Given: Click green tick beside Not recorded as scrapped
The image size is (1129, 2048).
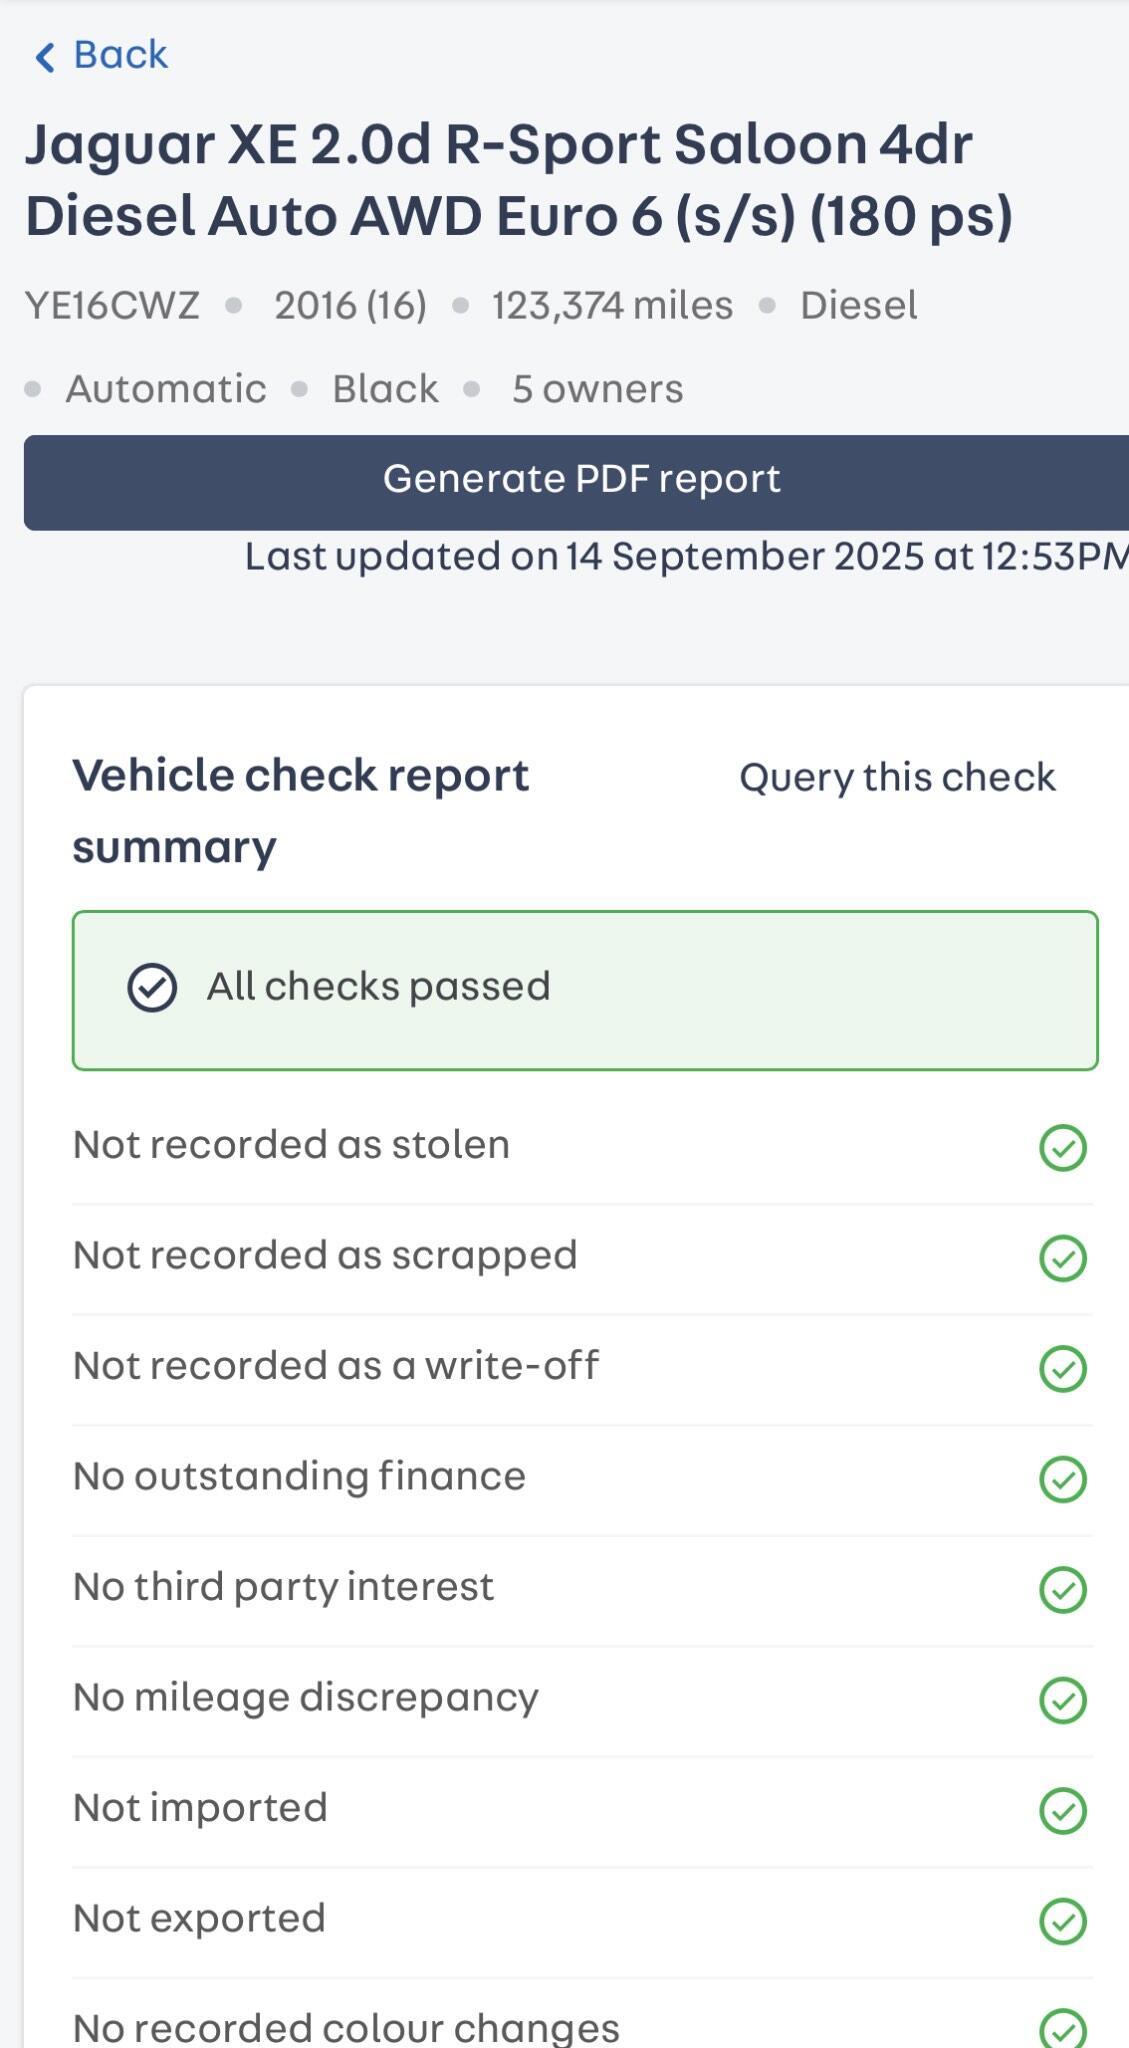Looking at the screenshot, I should click(x=1062, y=1258).
